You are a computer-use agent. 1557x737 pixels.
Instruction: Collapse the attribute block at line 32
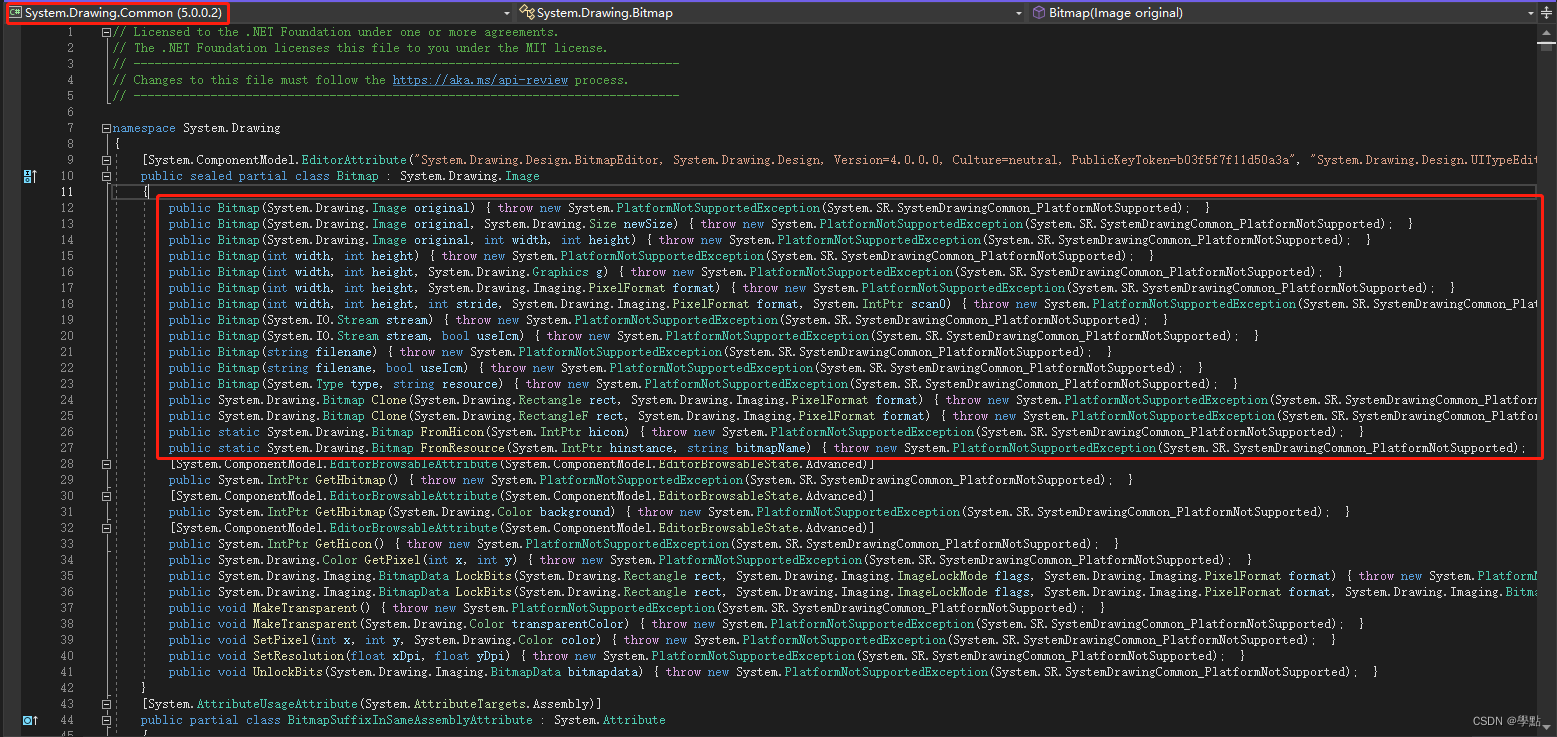coord(106,528)
